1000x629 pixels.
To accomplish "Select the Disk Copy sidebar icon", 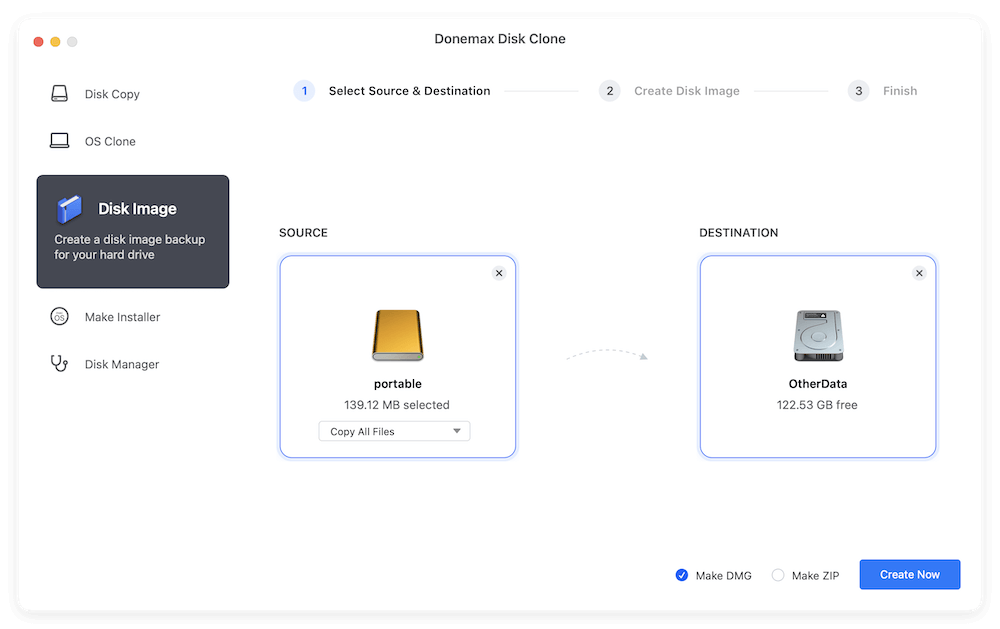I will [x=60, y=93].
